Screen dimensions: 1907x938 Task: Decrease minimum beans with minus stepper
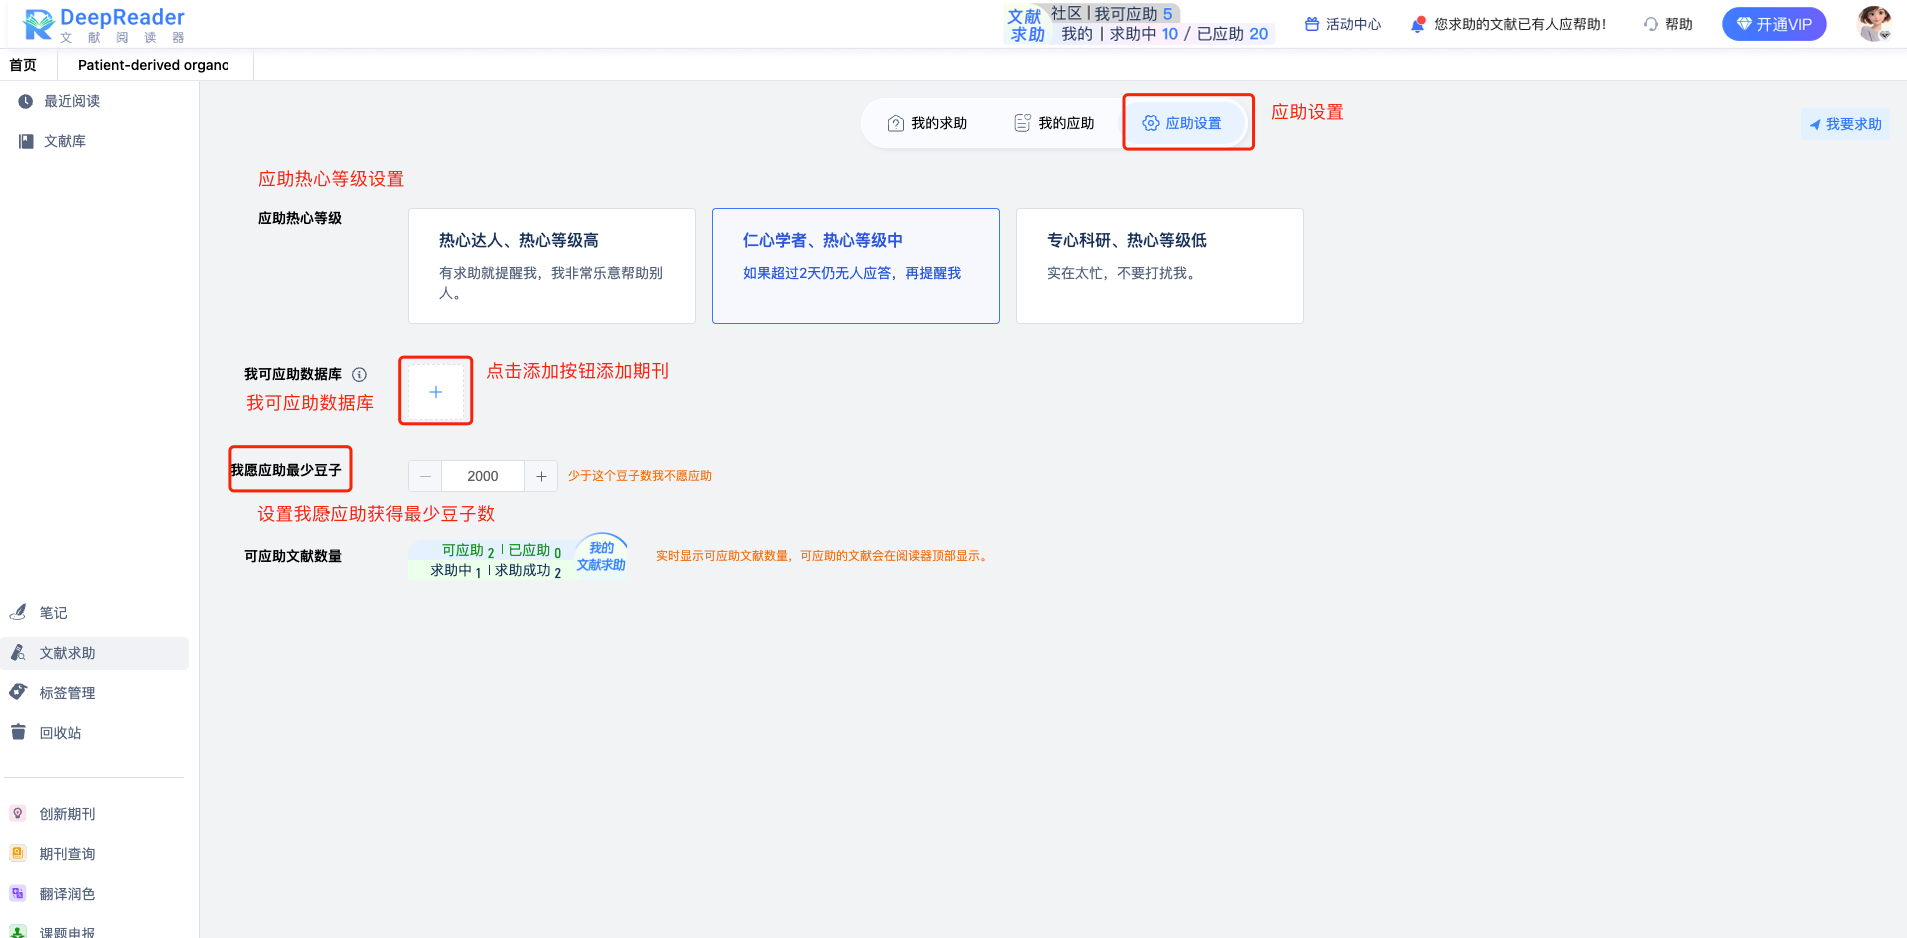[425, 476]
